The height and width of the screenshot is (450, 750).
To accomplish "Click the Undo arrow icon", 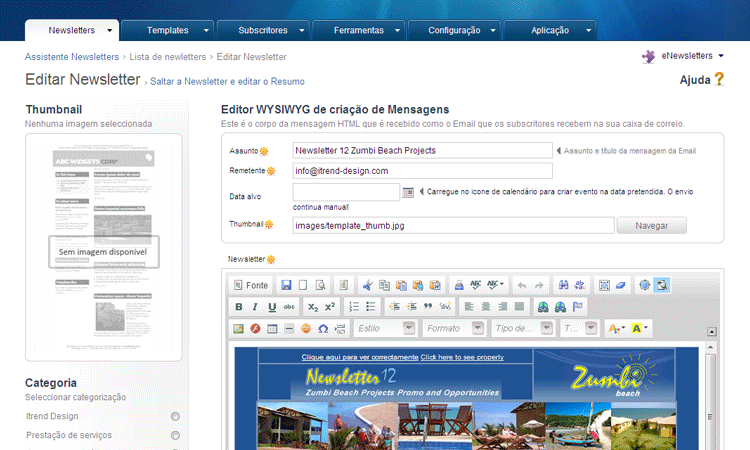I will [522, 285].
